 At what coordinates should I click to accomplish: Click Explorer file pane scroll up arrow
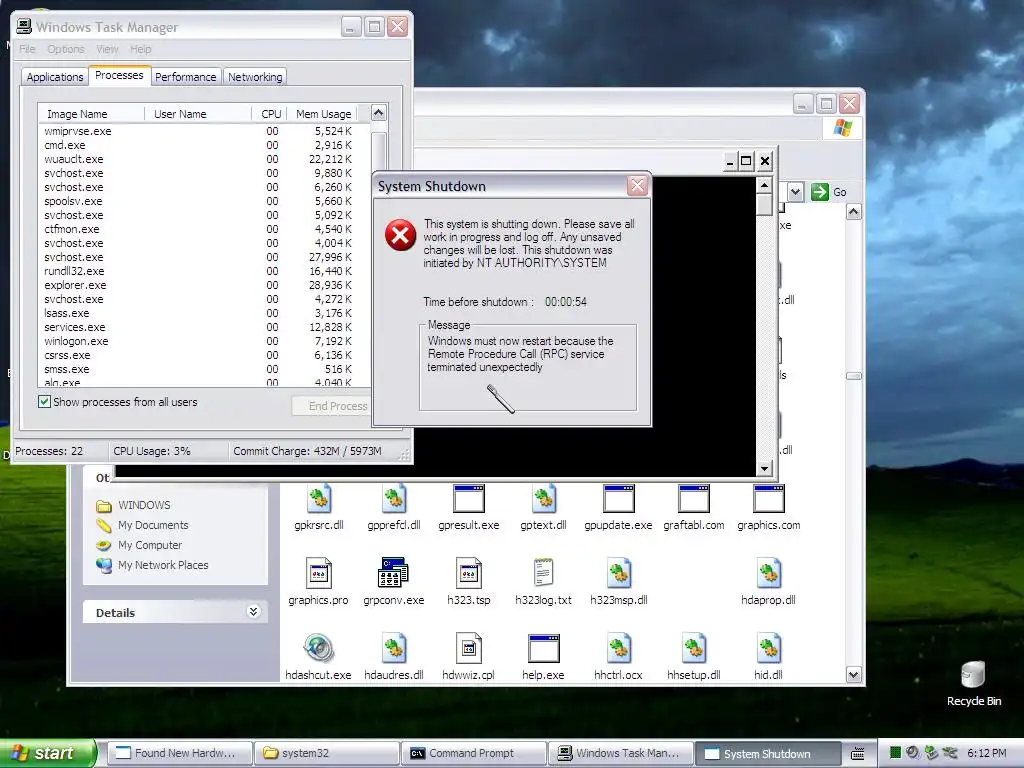point(854,212)
